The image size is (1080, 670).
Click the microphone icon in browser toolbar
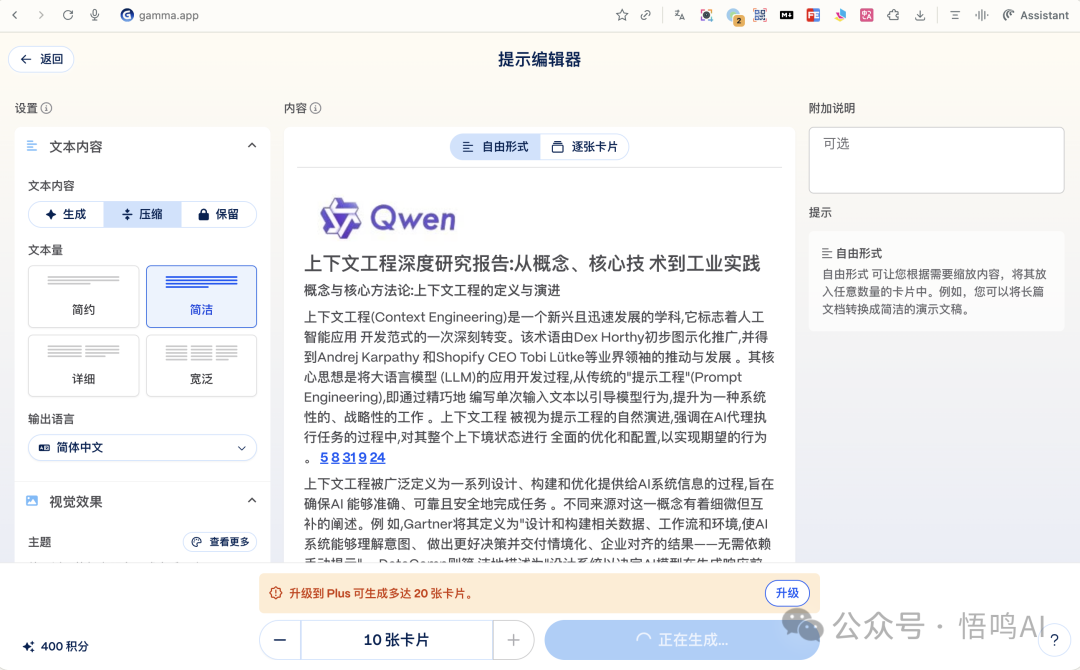[x=95, y=15]
